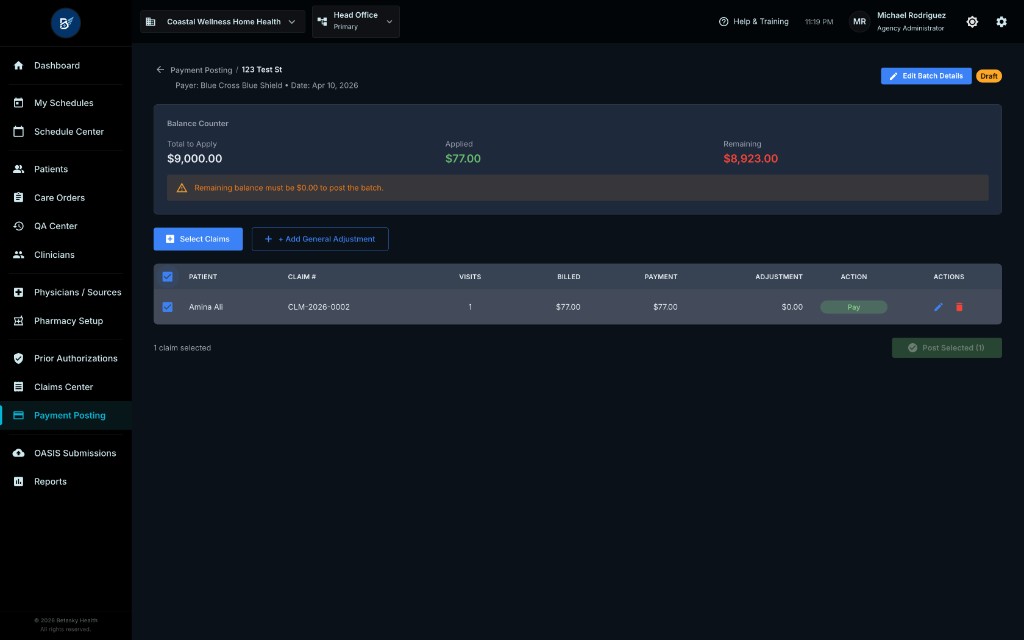
Task: Click the Draft status badge
Action: point(989,76)
